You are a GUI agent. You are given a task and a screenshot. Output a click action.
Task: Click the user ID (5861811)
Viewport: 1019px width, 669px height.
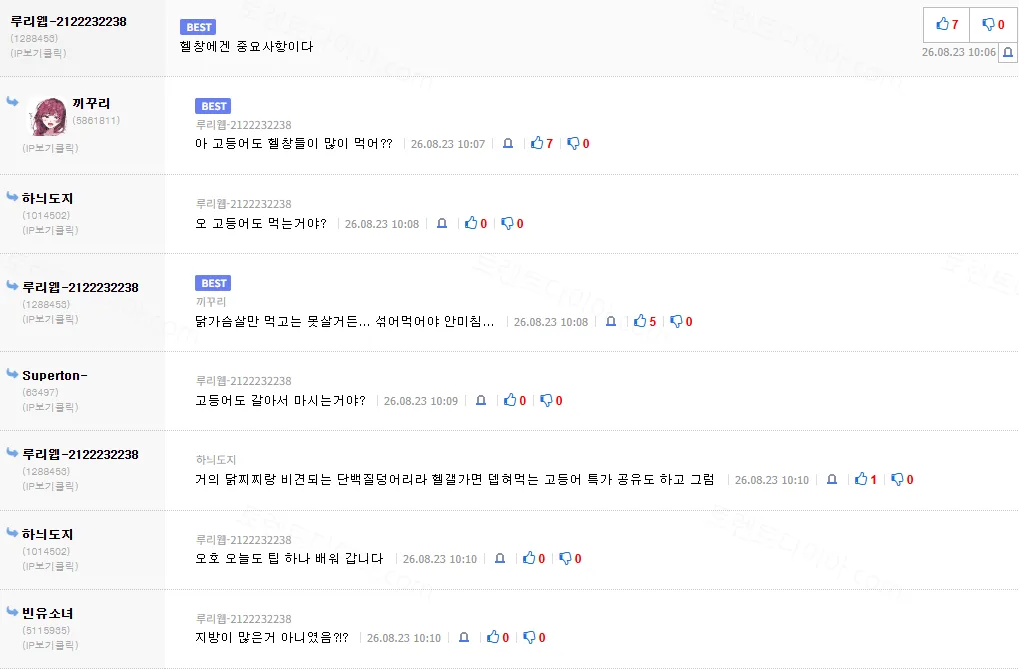click(x=96, y=120)
